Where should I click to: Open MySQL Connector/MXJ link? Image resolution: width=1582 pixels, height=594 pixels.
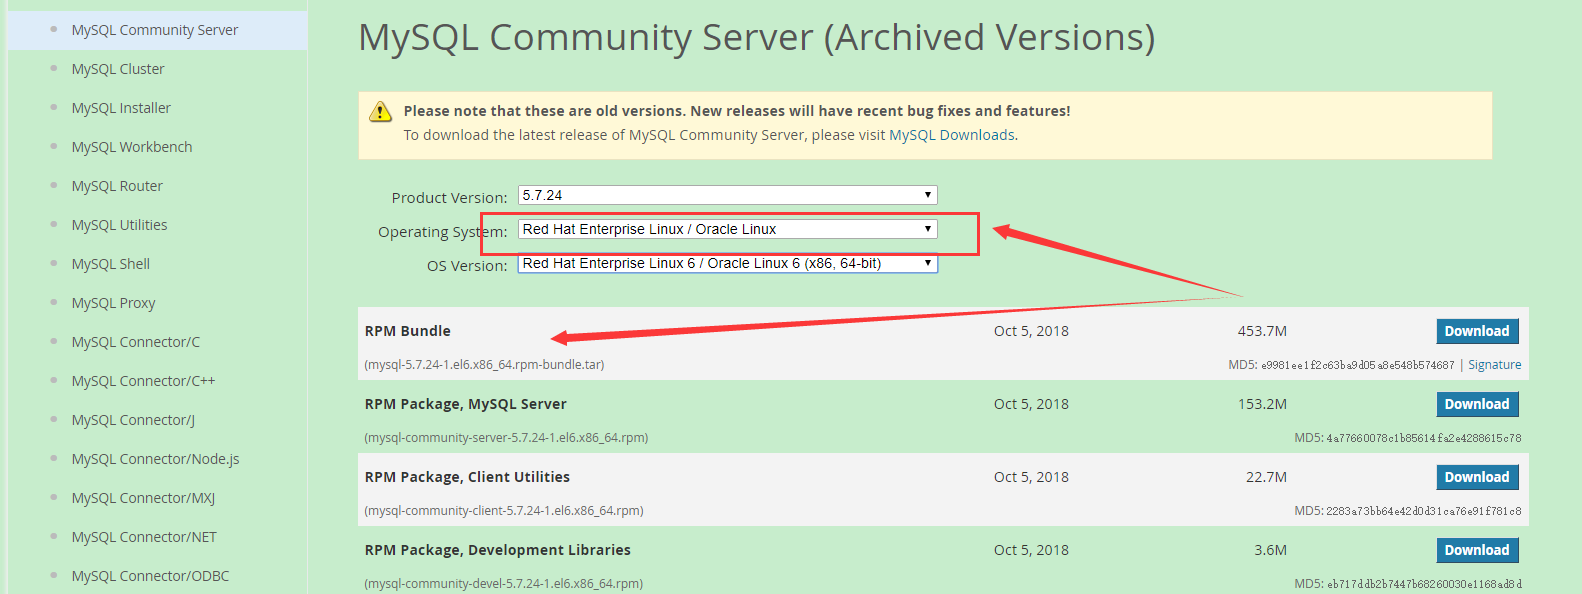tap(143, 498)
